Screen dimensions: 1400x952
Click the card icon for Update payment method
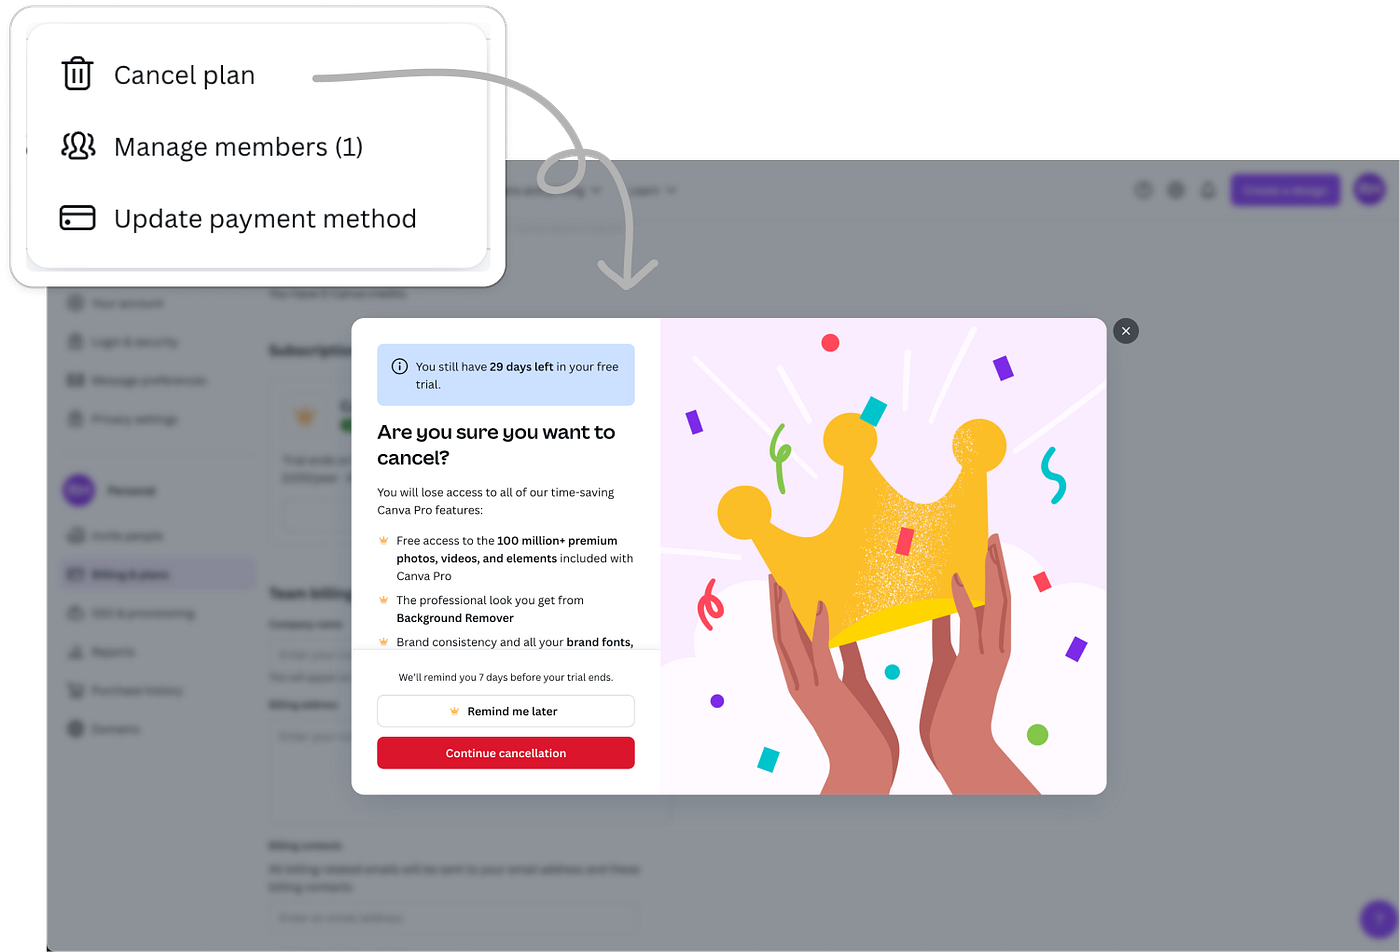pos(77,218)
